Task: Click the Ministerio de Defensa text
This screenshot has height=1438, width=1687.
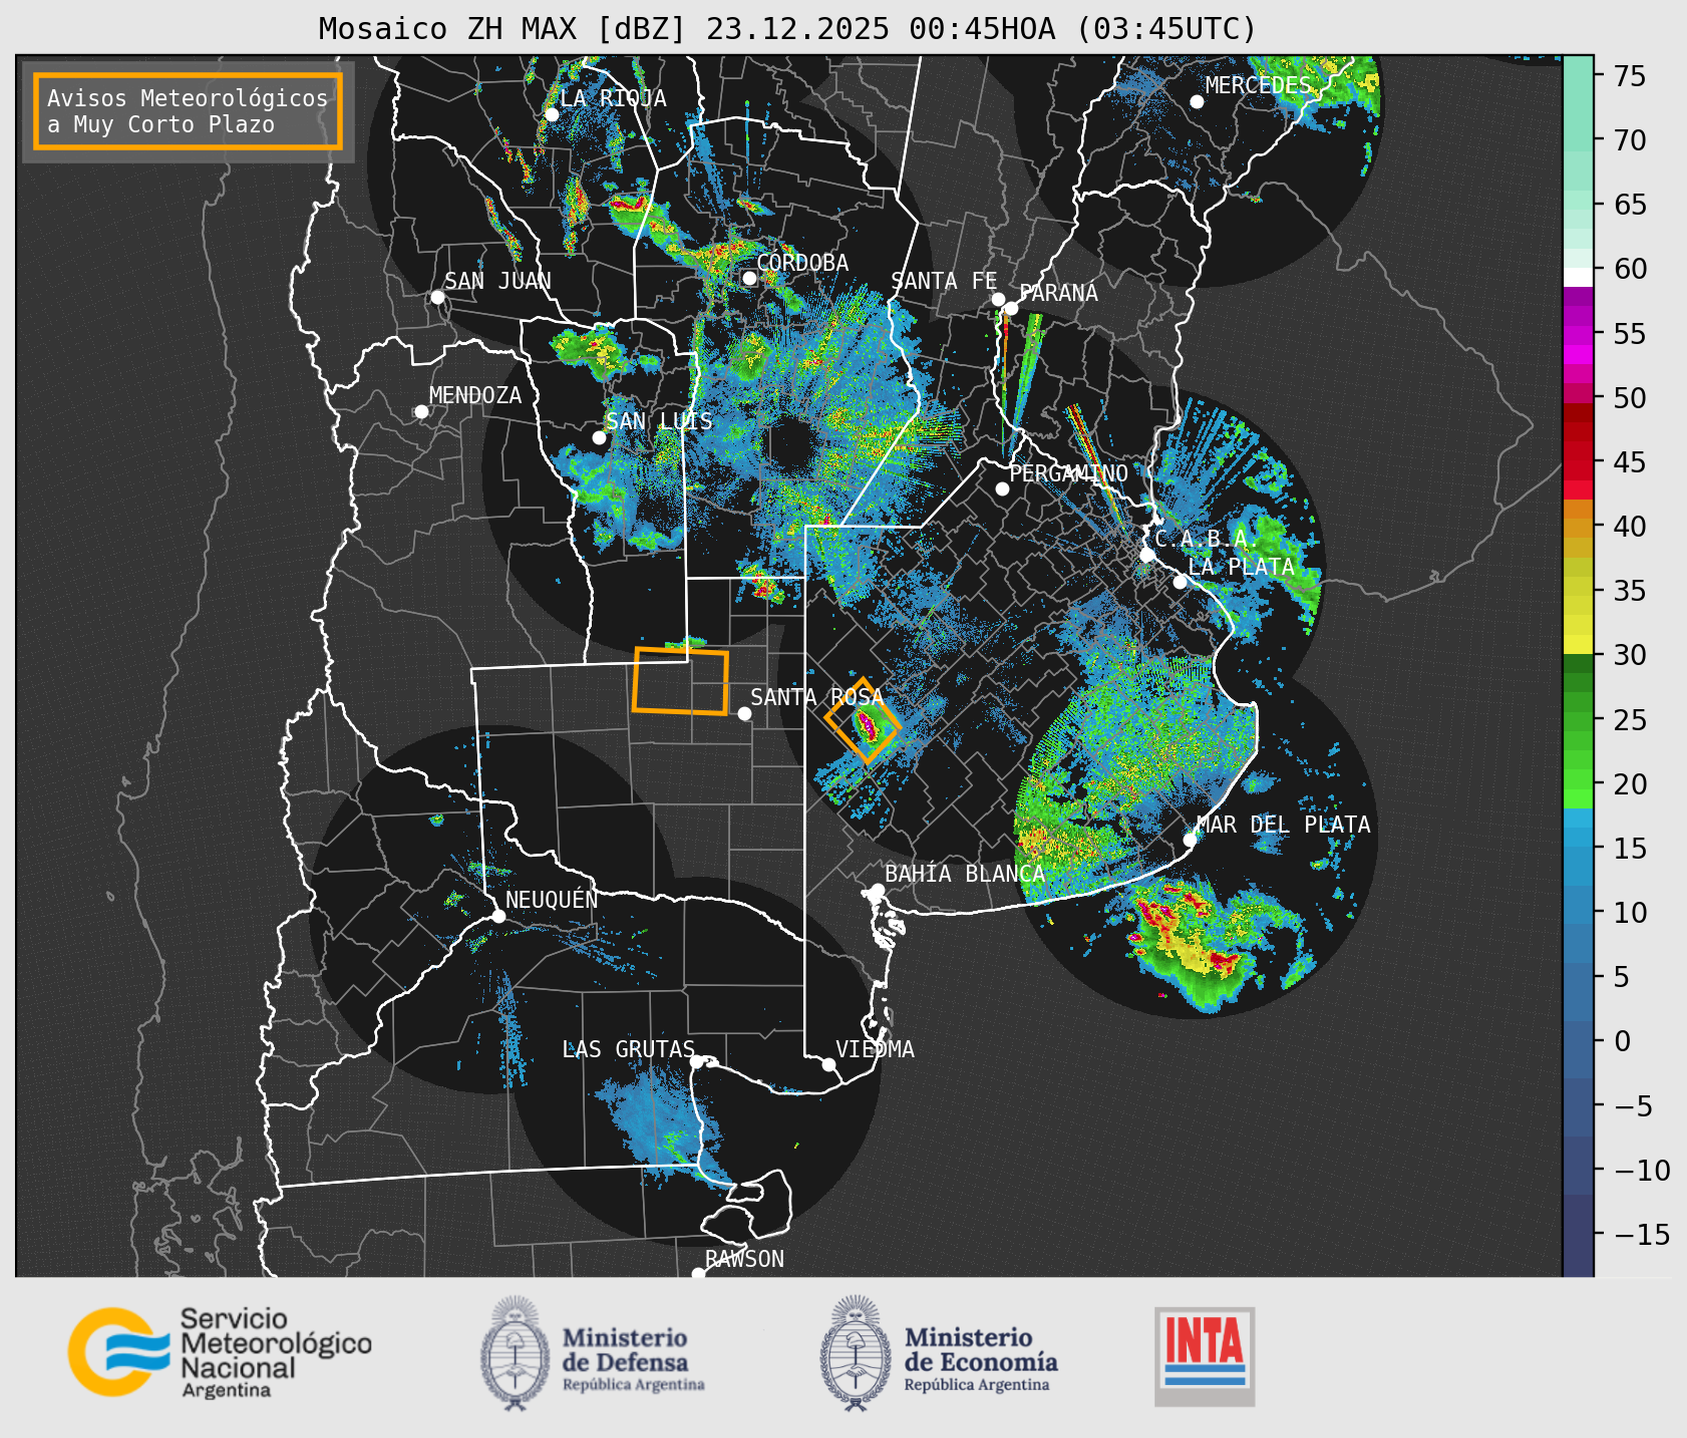Action: click(633, 1358)
